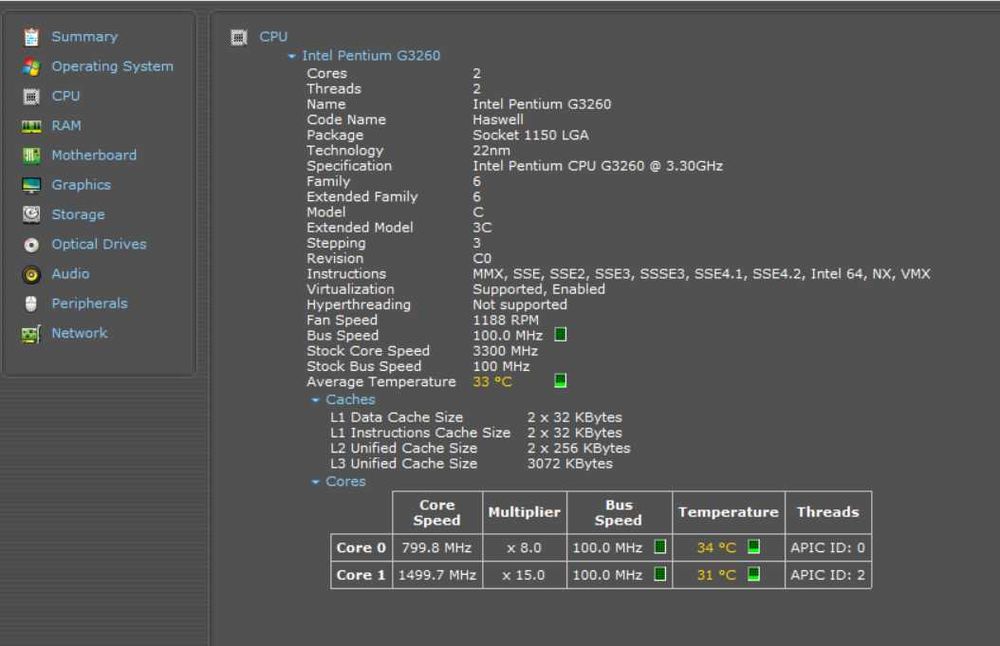
Task: Open the Network section
Action: pyautogui.click(x=79, y=333)
